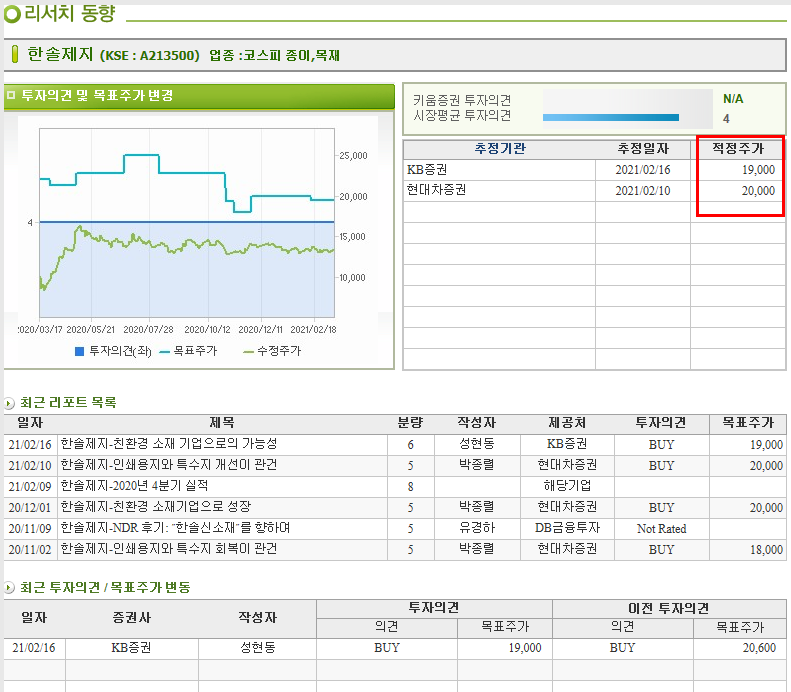791x692 pixels.
Task: Click the N/A 키움증권 투자의견 value
Action: point(733,99)
